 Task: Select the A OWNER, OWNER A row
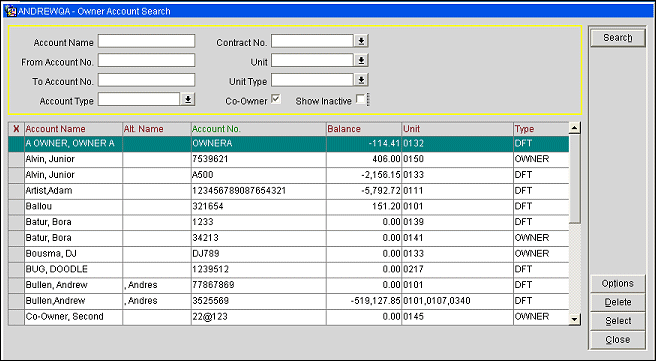289,143
